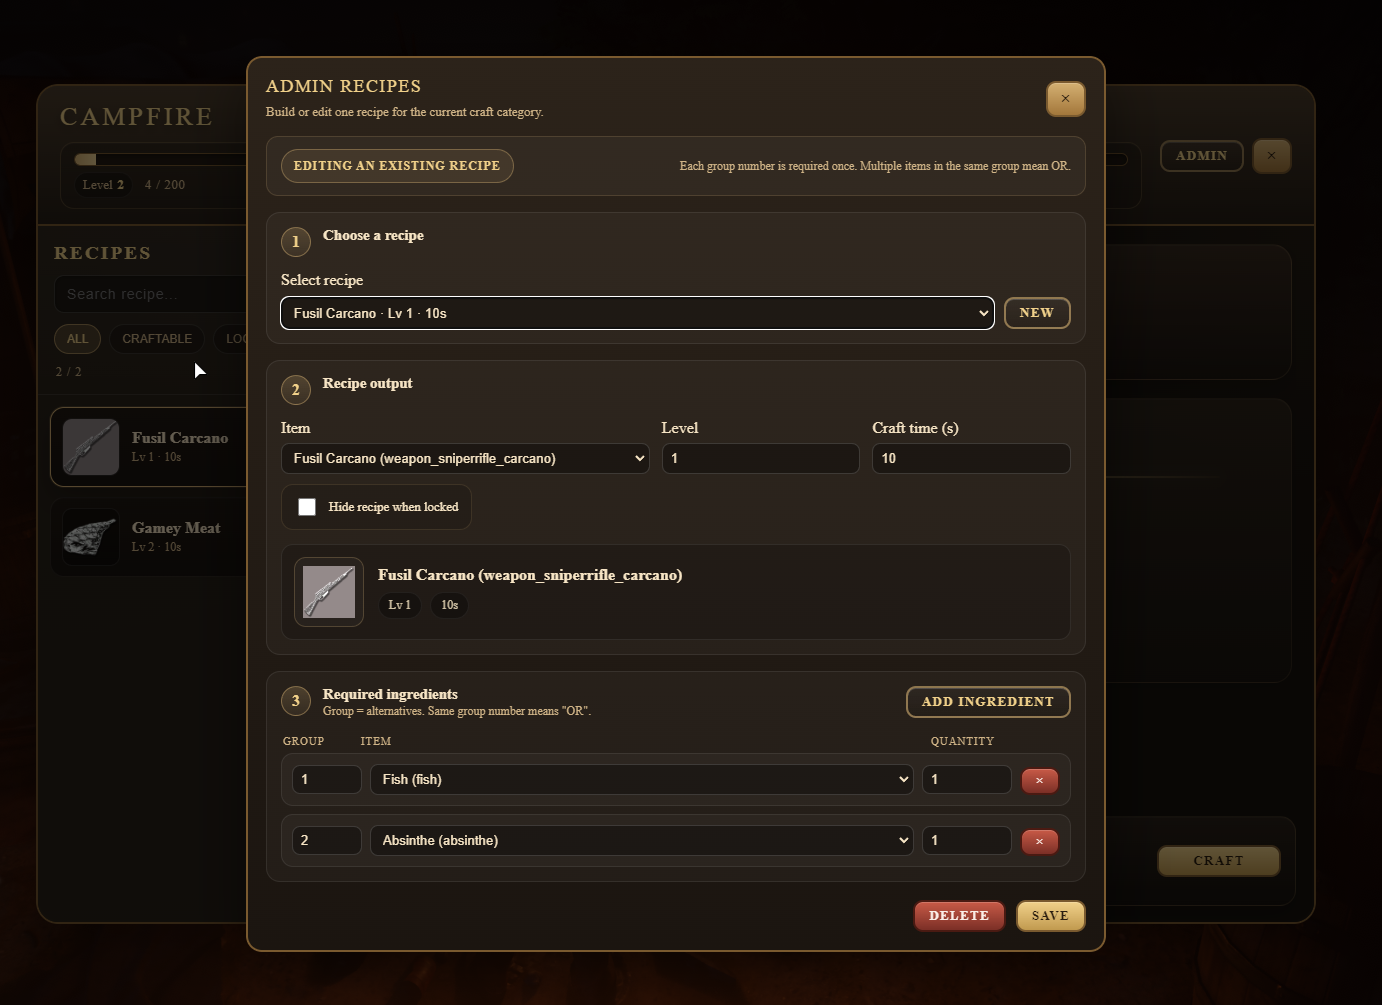Image resolution: width=1382 pixels, height=1005 pixels.
Task: Click the QUANTITY column header
Action: (962, 741)
